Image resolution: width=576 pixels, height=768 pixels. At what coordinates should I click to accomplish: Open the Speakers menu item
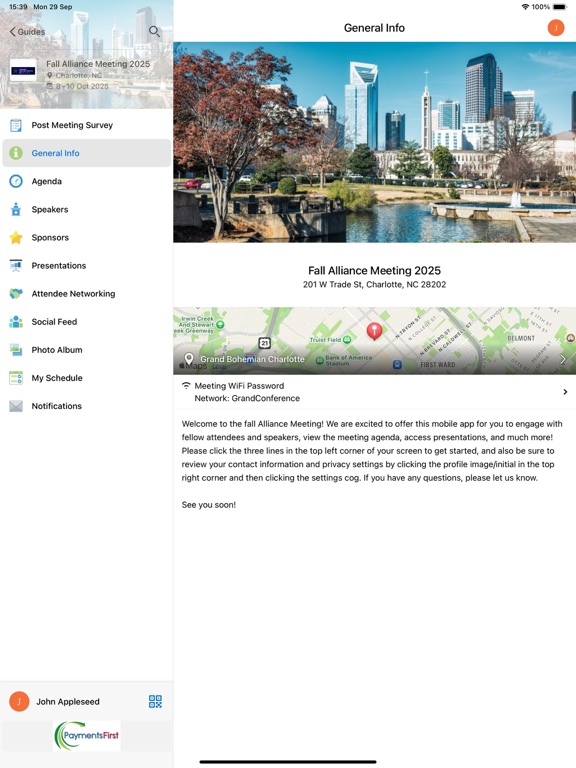click(x=87, y=209)
